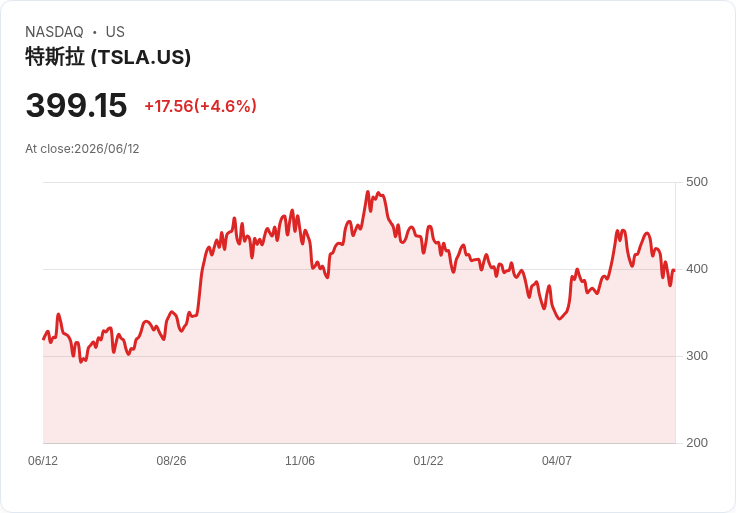736x513 pixels.
Task: Click the 399.15 closing price
Action: tap(76, 105)
